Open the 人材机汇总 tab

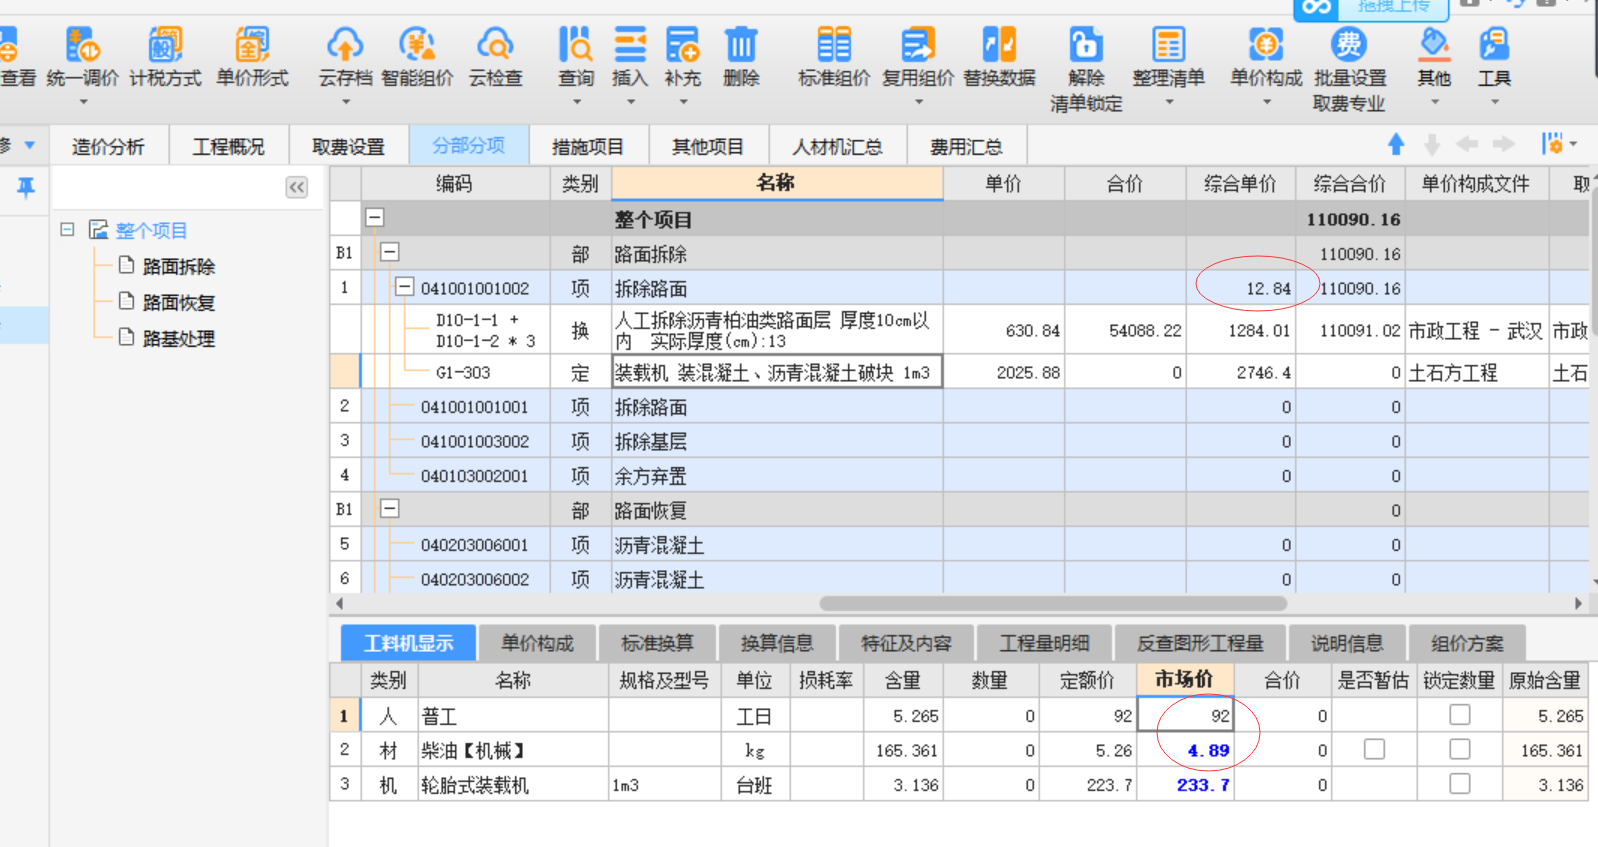pos(837,147)
